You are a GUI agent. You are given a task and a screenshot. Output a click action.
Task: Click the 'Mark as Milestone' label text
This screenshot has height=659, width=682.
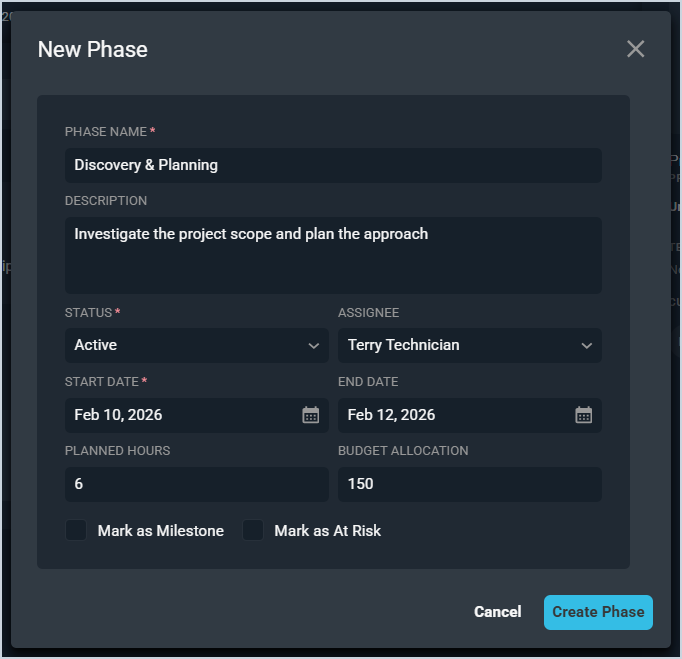[x=160, y=531]
